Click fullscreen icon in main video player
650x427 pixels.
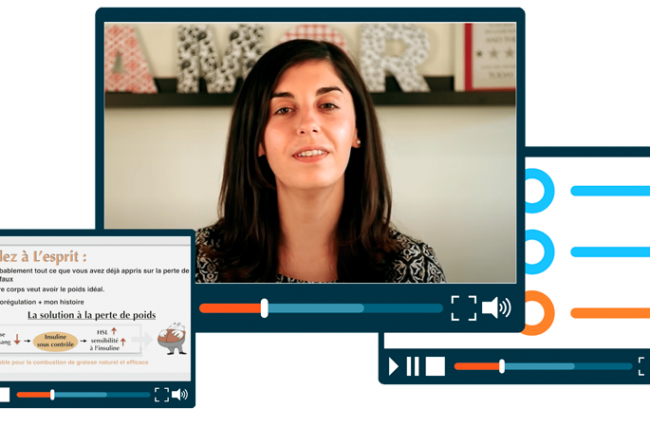(463, 308)
